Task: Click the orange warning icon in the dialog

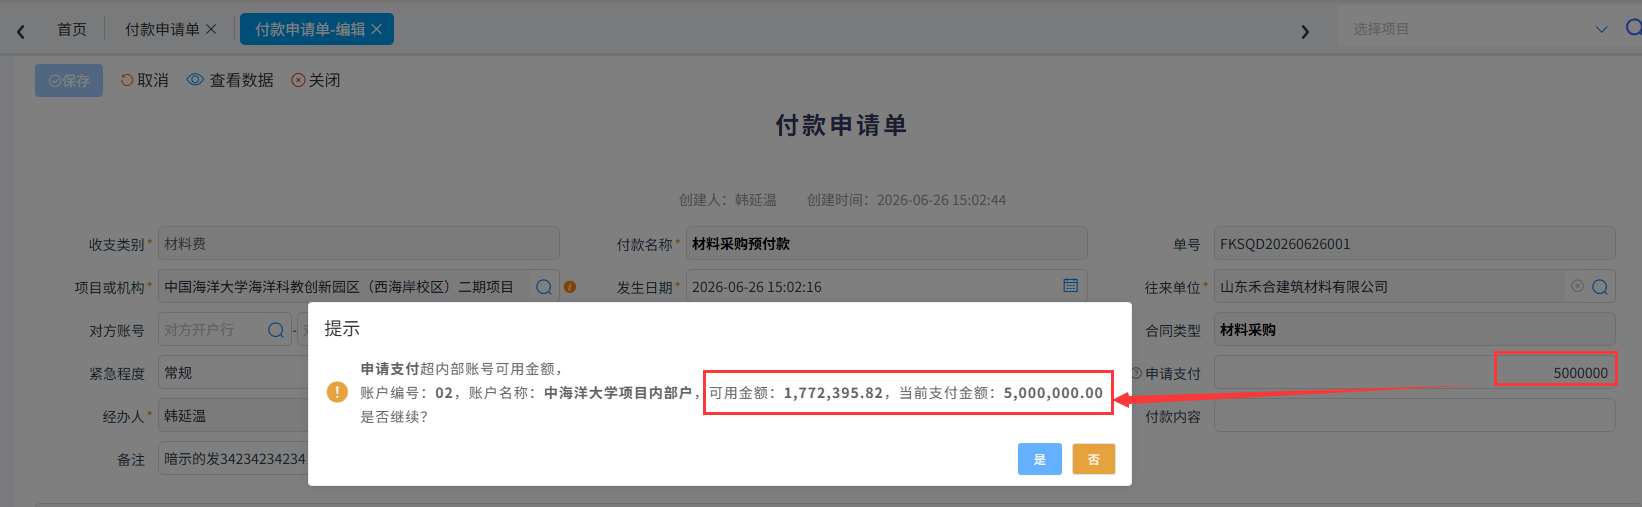Action: pos(338,392)
